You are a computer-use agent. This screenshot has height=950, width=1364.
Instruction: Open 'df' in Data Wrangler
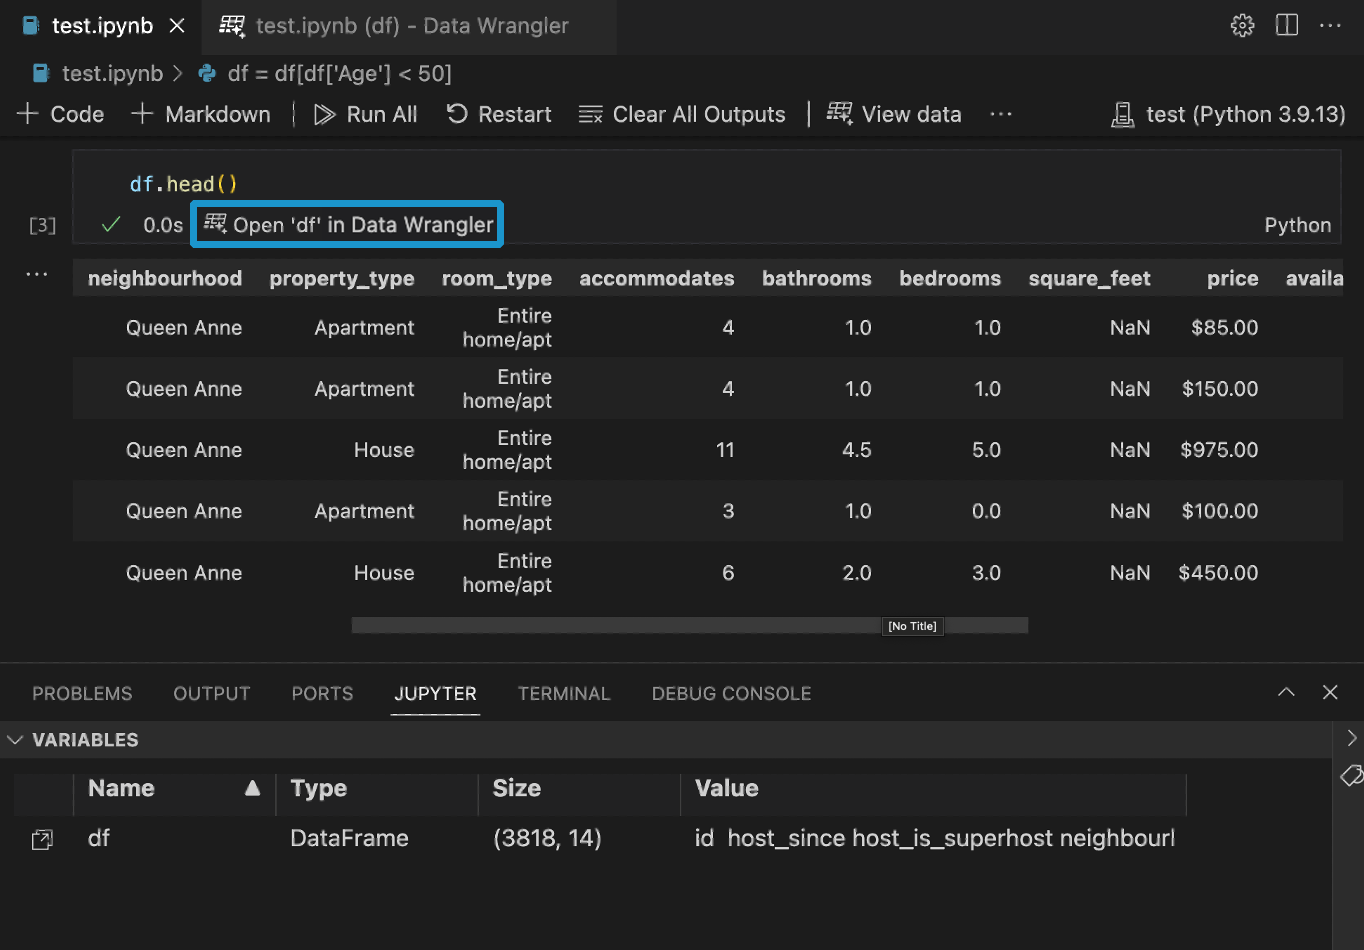[346, 224]
